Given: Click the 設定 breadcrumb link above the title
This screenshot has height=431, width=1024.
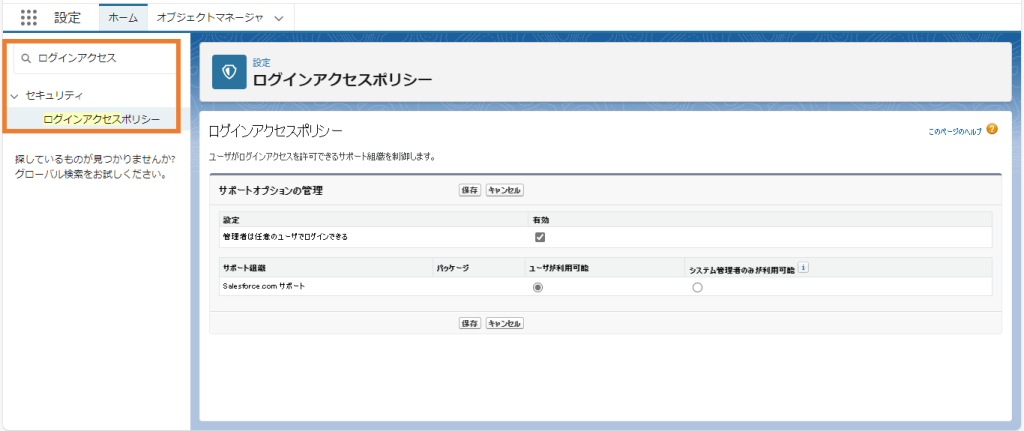Looking at the screenshot, I should tap(261, 63).
